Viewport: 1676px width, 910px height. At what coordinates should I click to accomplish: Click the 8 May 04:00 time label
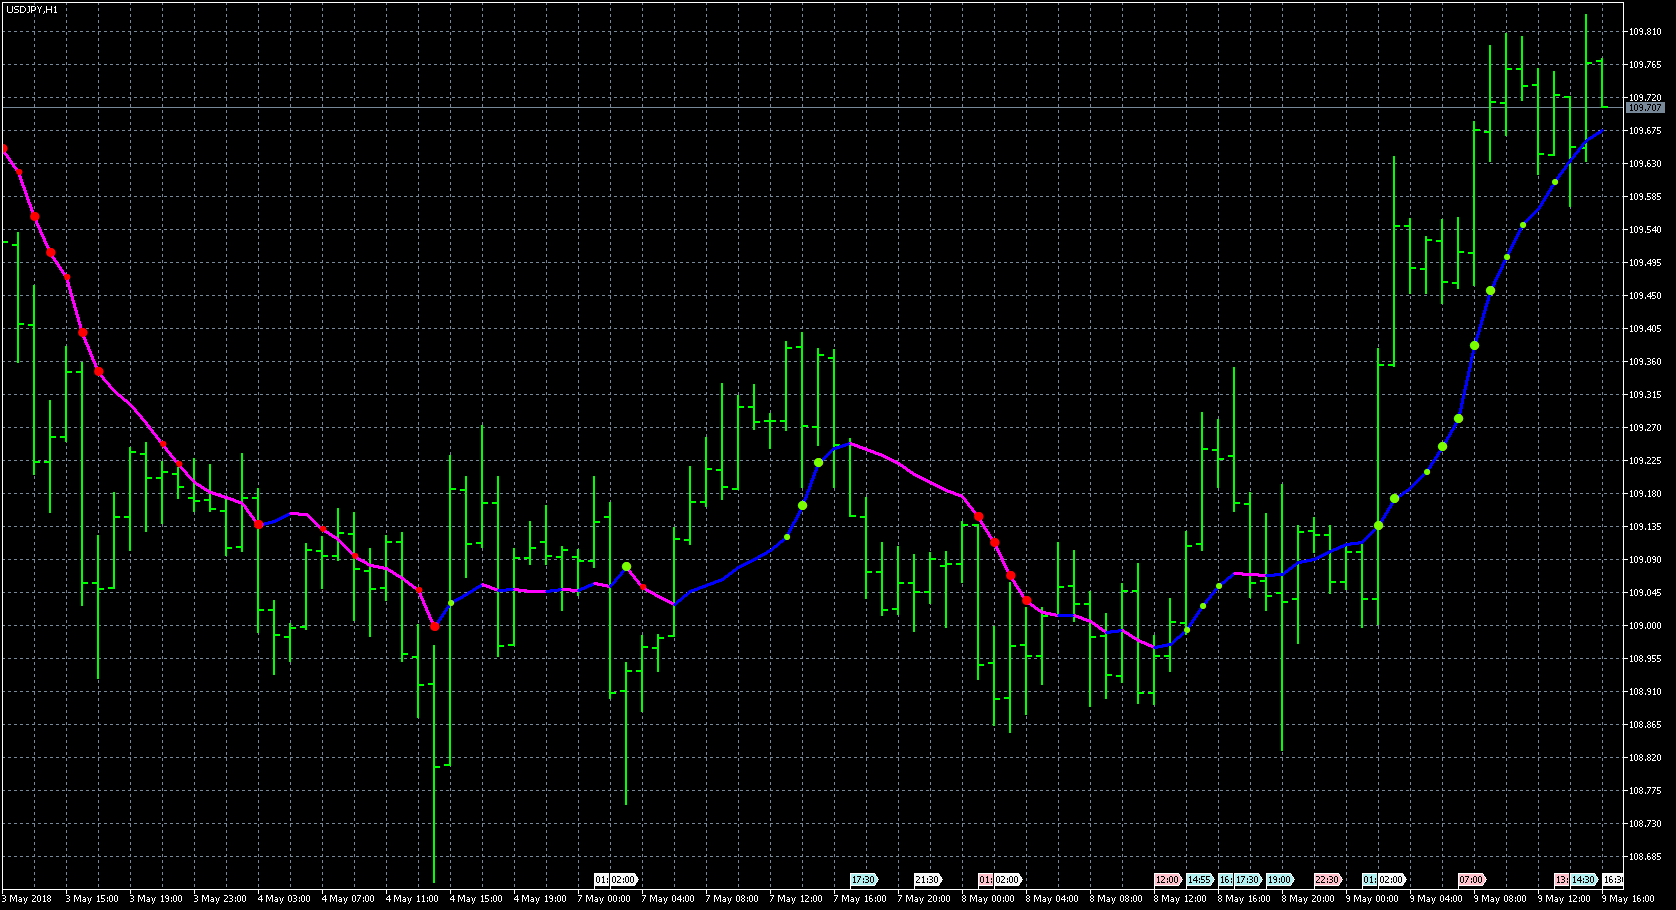(x=1053, y=899)
